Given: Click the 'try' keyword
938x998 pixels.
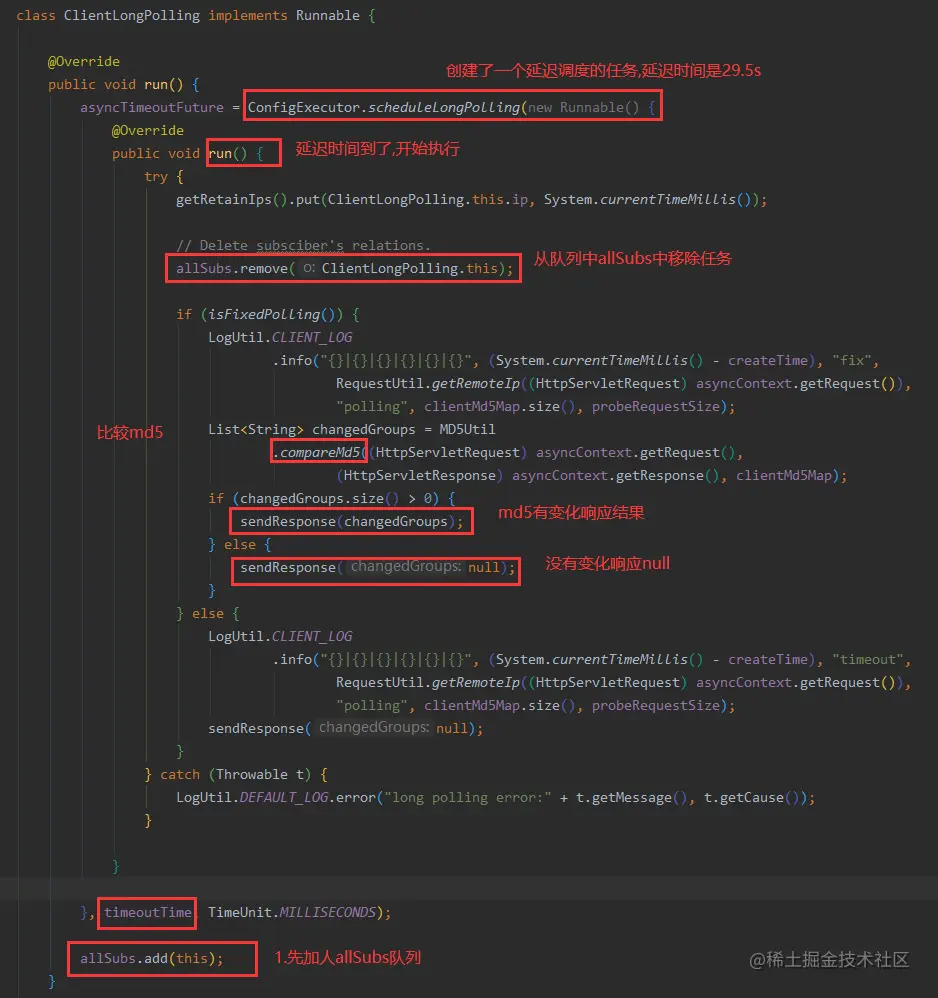Looking at the screenshot, I should 156,176.
